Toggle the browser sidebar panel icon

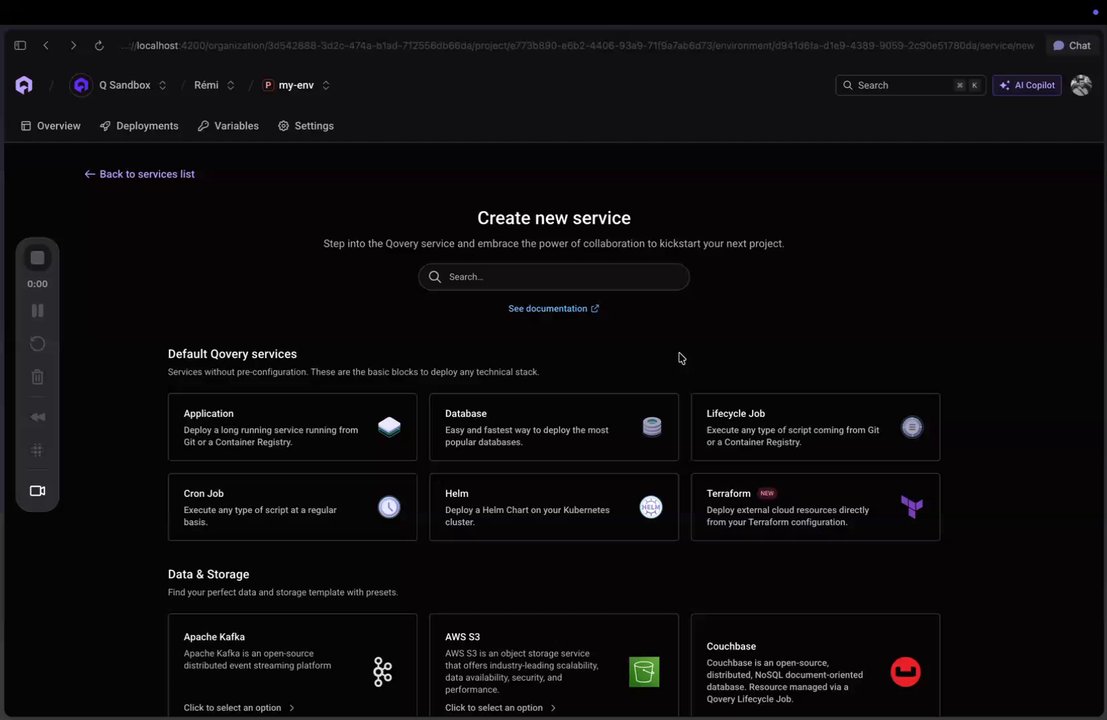pos(20,45)
